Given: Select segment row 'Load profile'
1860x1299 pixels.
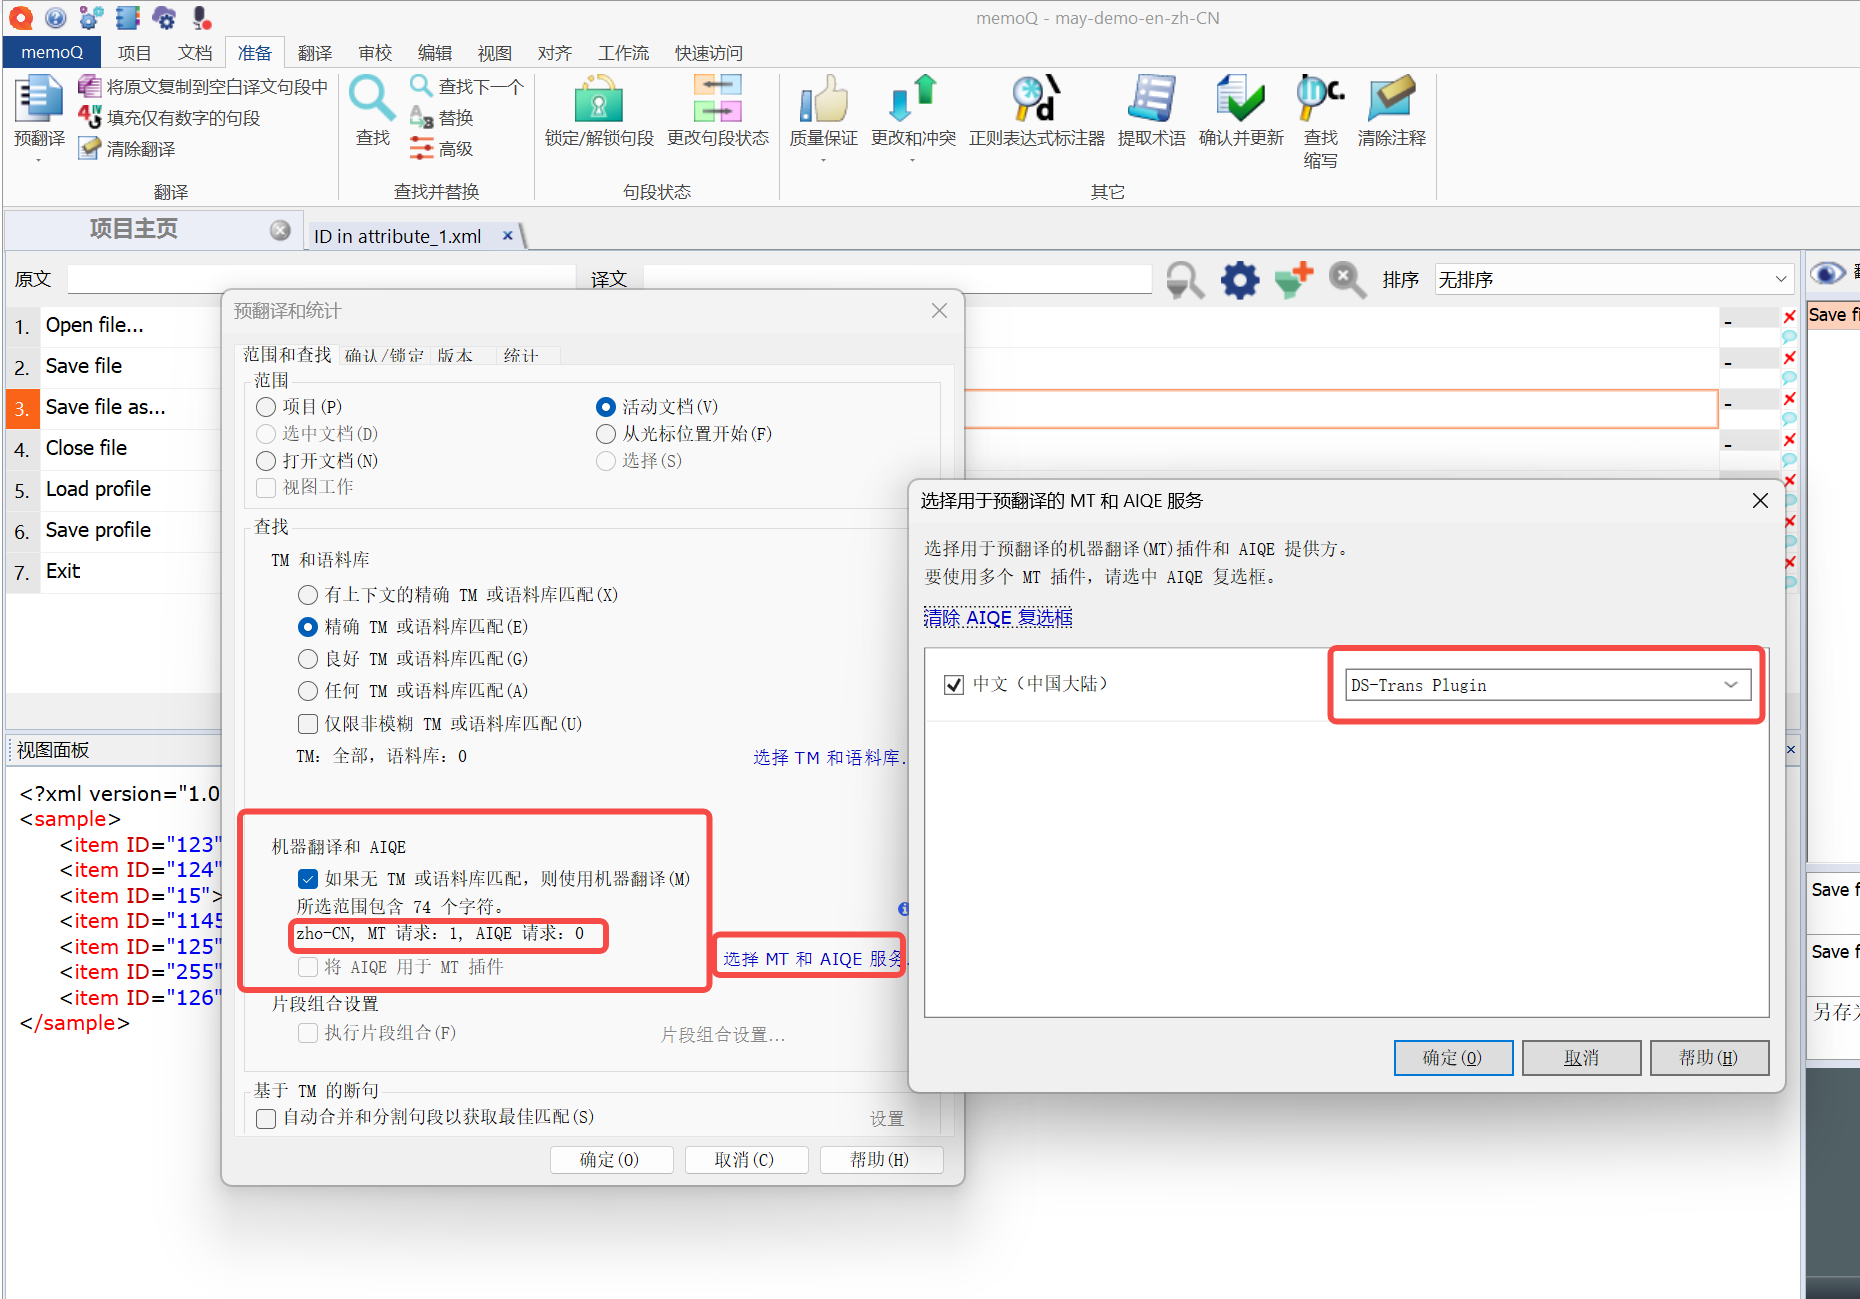Looking at the screenshot, I should [115, 489].
